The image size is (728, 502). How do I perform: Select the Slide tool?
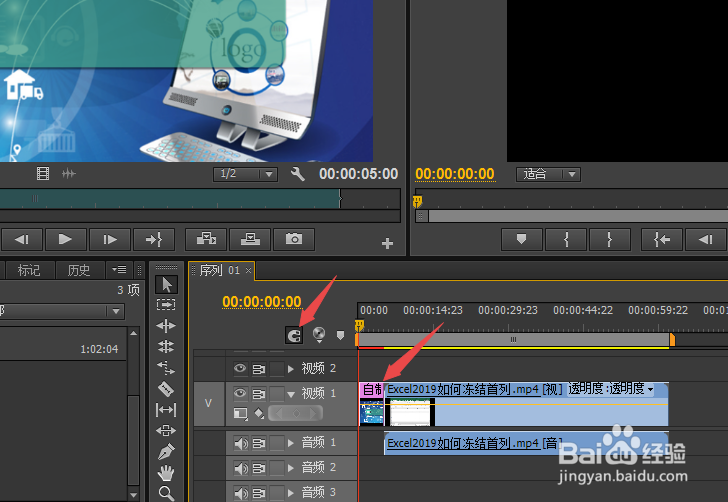pos(166,430)
